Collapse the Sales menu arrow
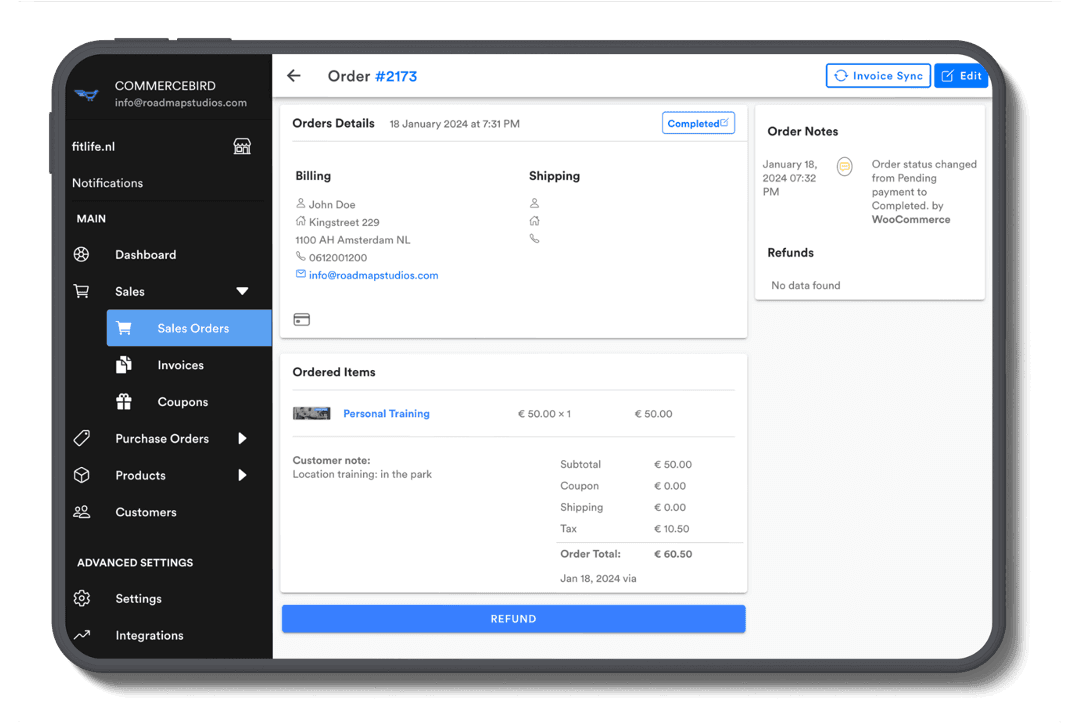 pos(242,291)
